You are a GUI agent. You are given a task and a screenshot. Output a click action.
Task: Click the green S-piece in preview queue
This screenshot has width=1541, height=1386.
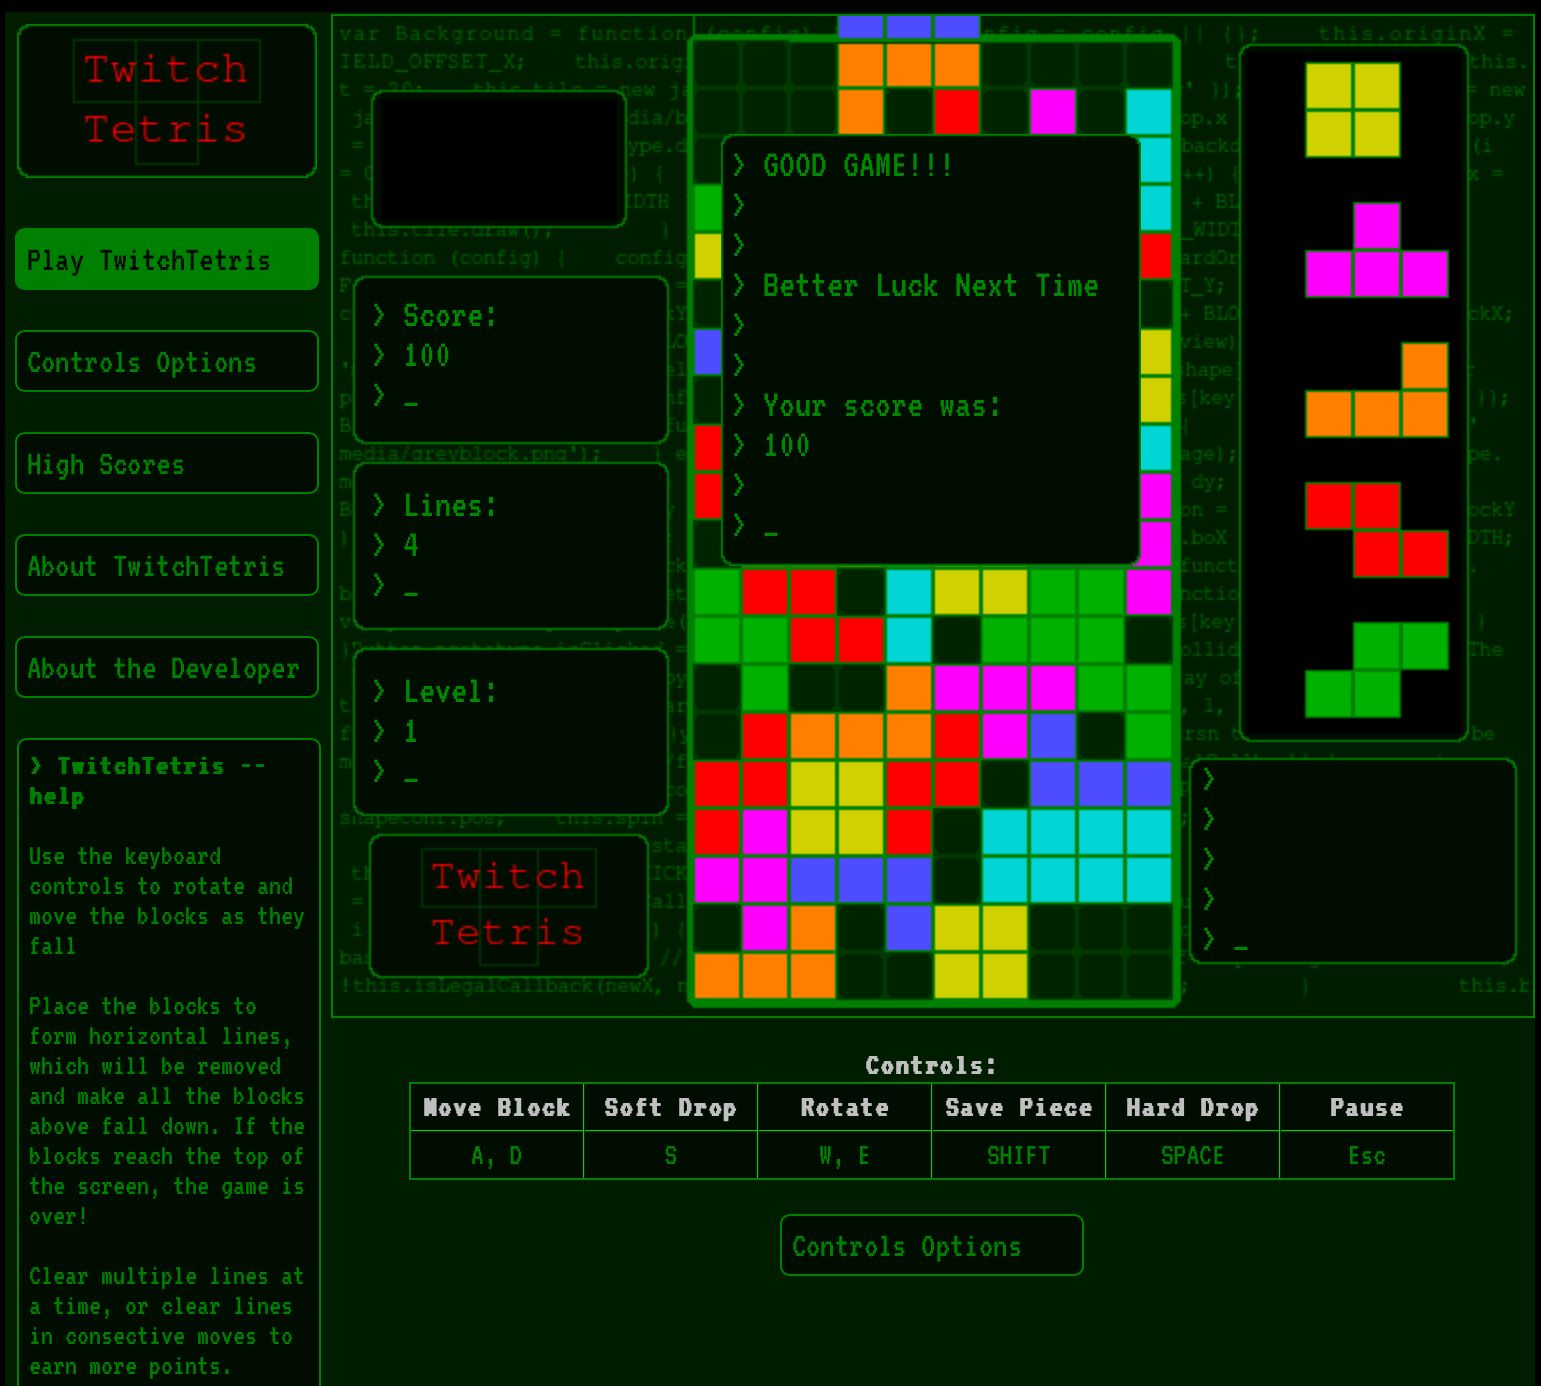pyautogui.click(x=1376, y=670)
